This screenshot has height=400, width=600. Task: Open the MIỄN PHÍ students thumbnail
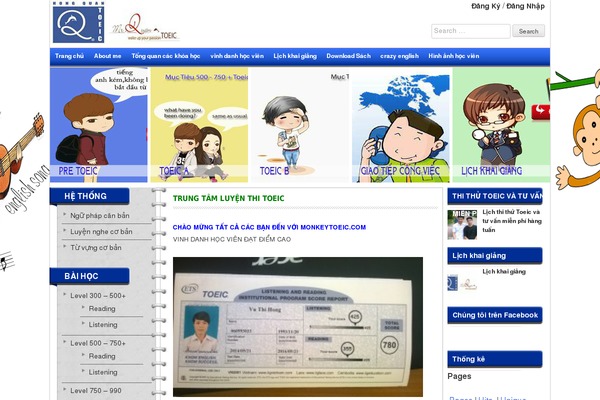coord(462,225)
